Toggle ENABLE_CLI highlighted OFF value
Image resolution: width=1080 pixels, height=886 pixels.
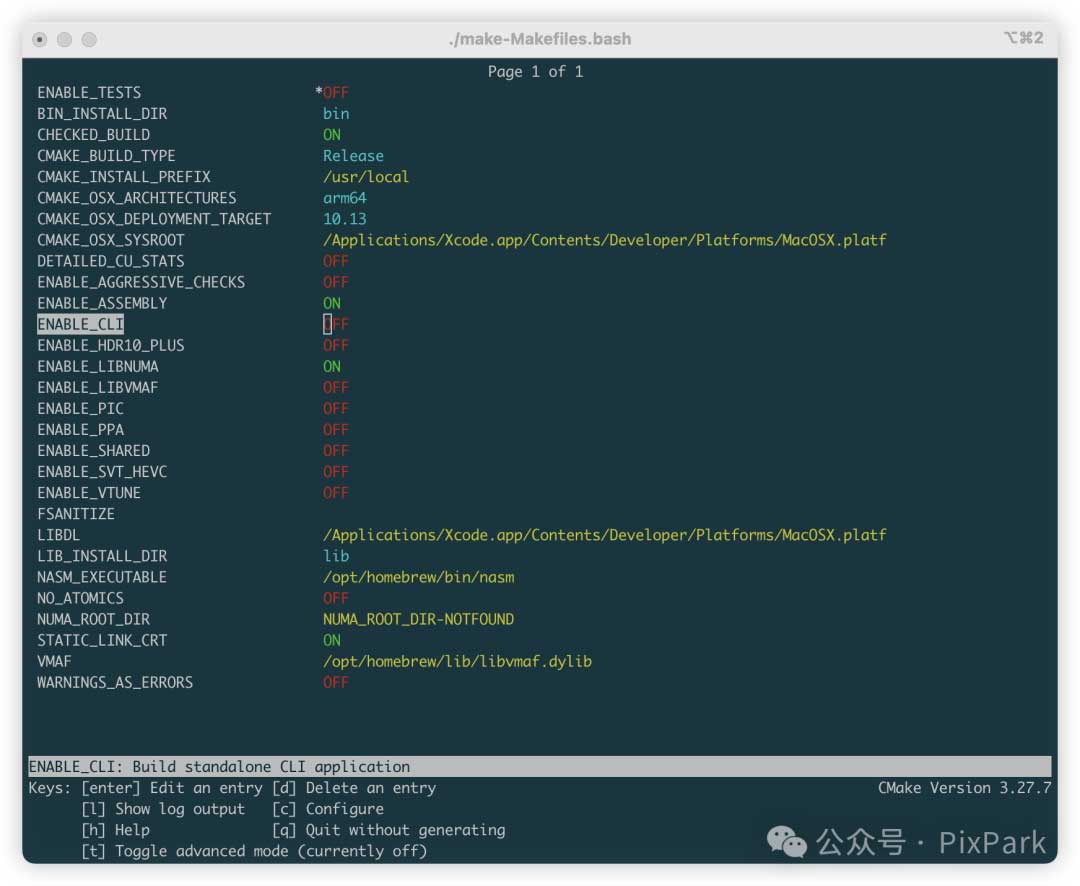click(335, 324)
